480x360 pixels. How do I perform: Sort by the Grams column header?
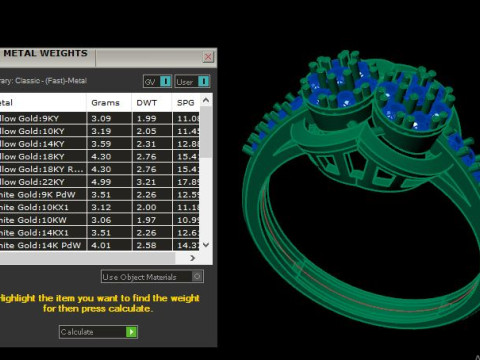105,103
